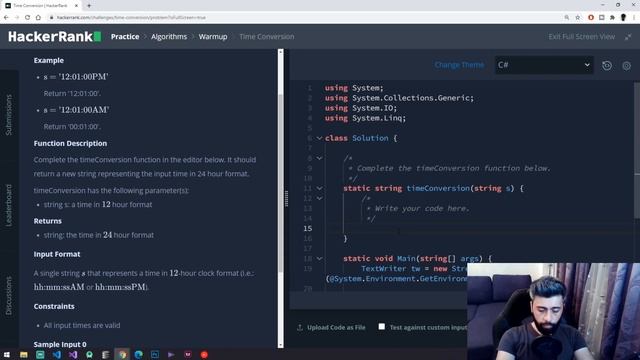
Task: Open the red recorder app in taskbar
Action: 204,355
